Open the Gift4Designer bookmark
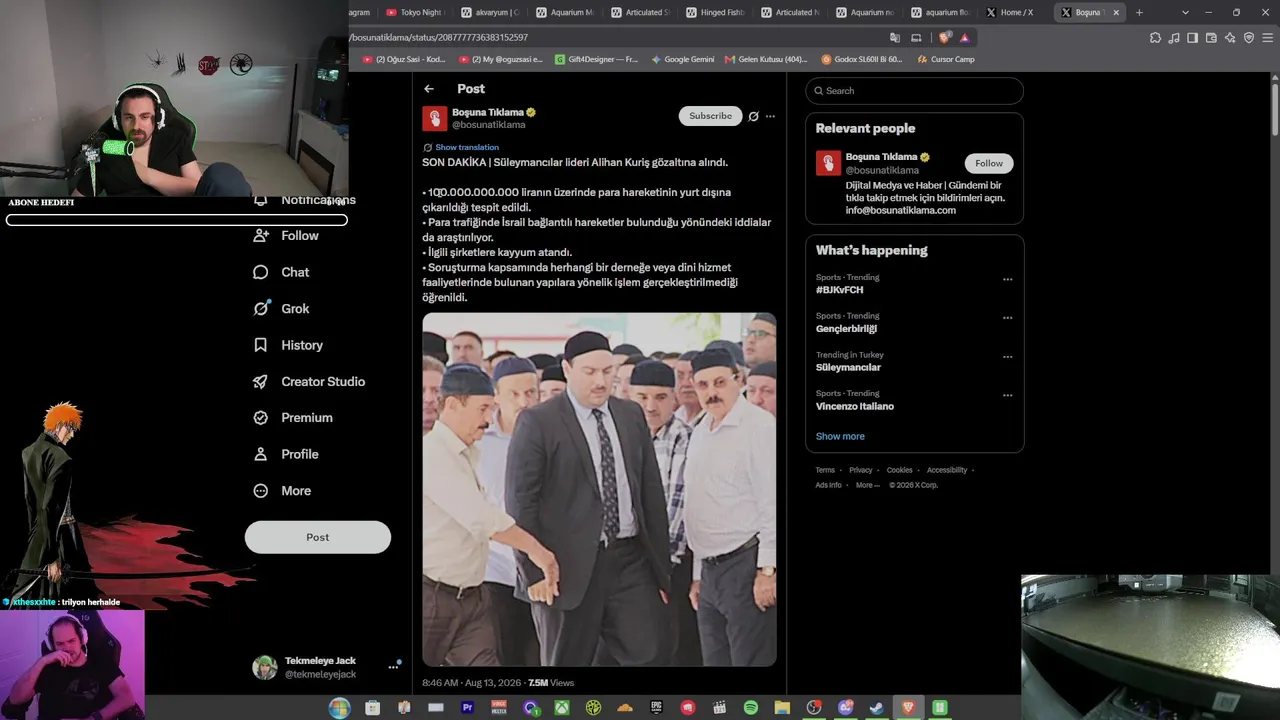 coord(597,59)
